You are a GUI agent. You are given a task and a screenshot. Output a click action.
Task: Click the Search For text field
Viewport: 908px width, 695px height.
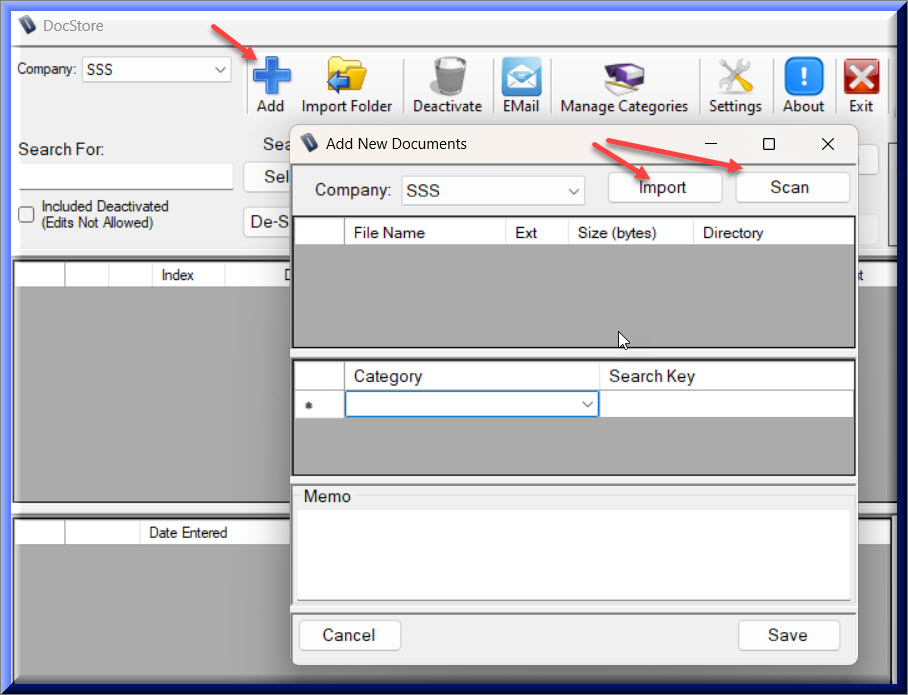tap(126, 177)
